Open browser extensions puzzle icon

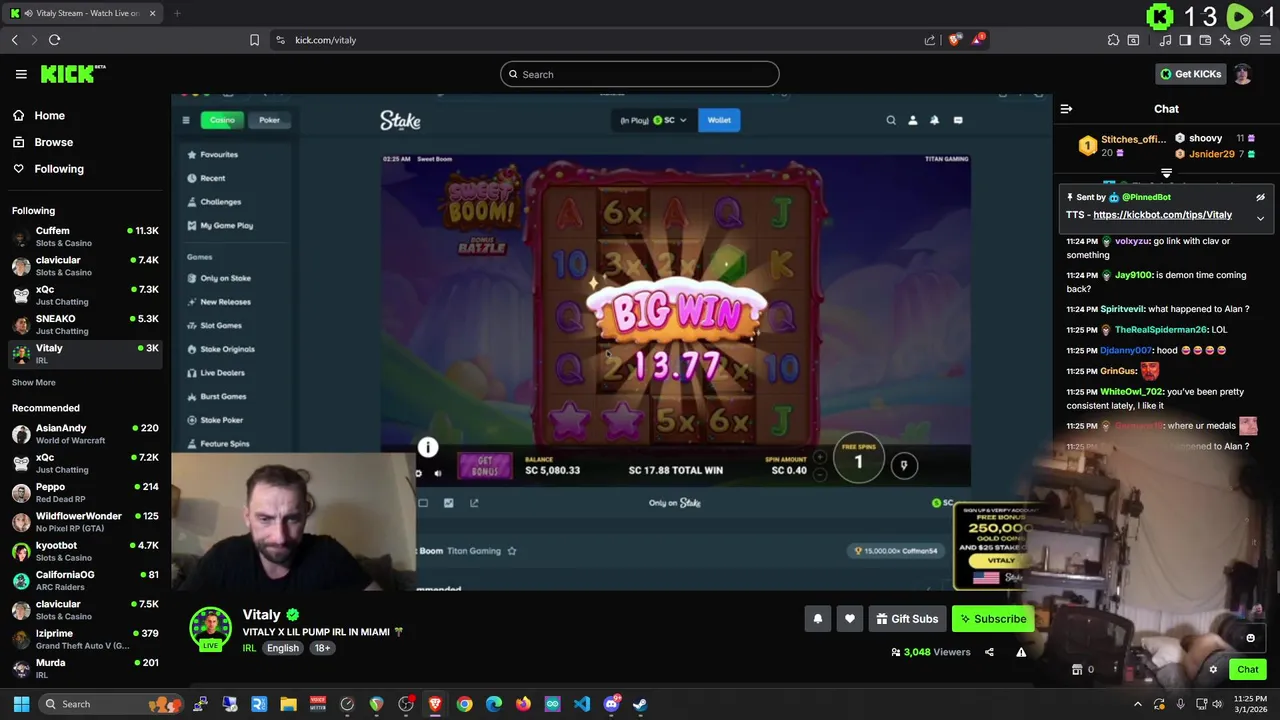[1113, 40]
